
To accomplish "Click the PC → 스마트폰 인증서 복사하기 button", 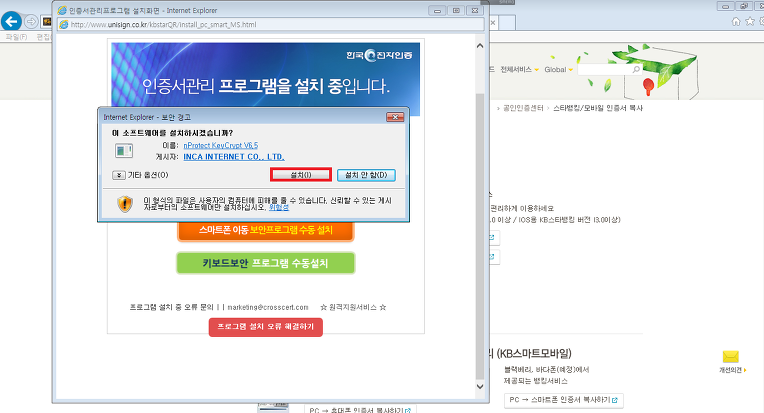I will 564,400.
